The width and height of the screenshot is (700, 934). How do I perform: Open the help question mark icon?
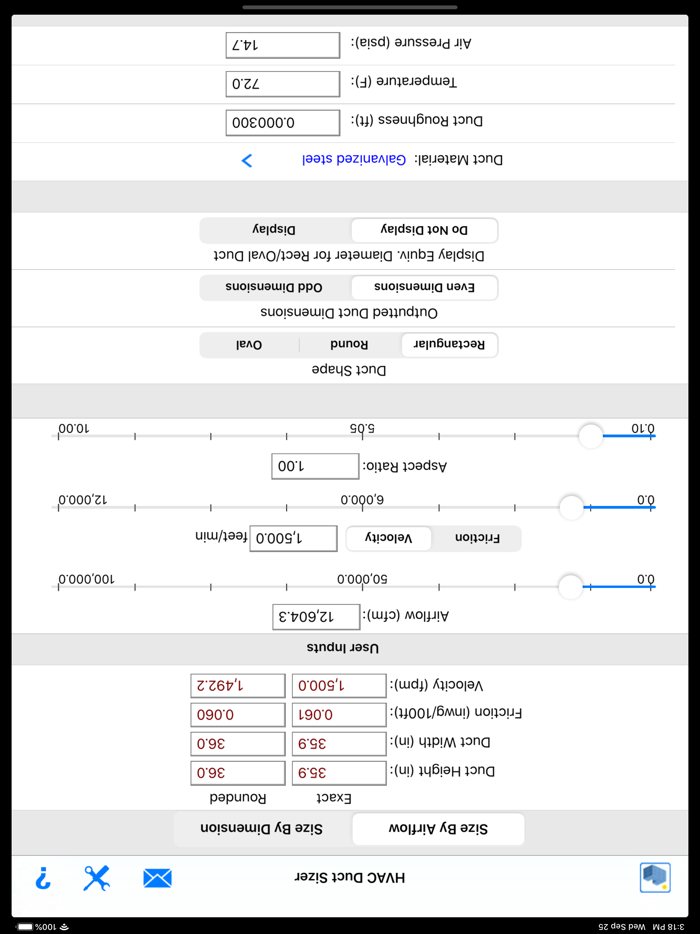[43, 878]
